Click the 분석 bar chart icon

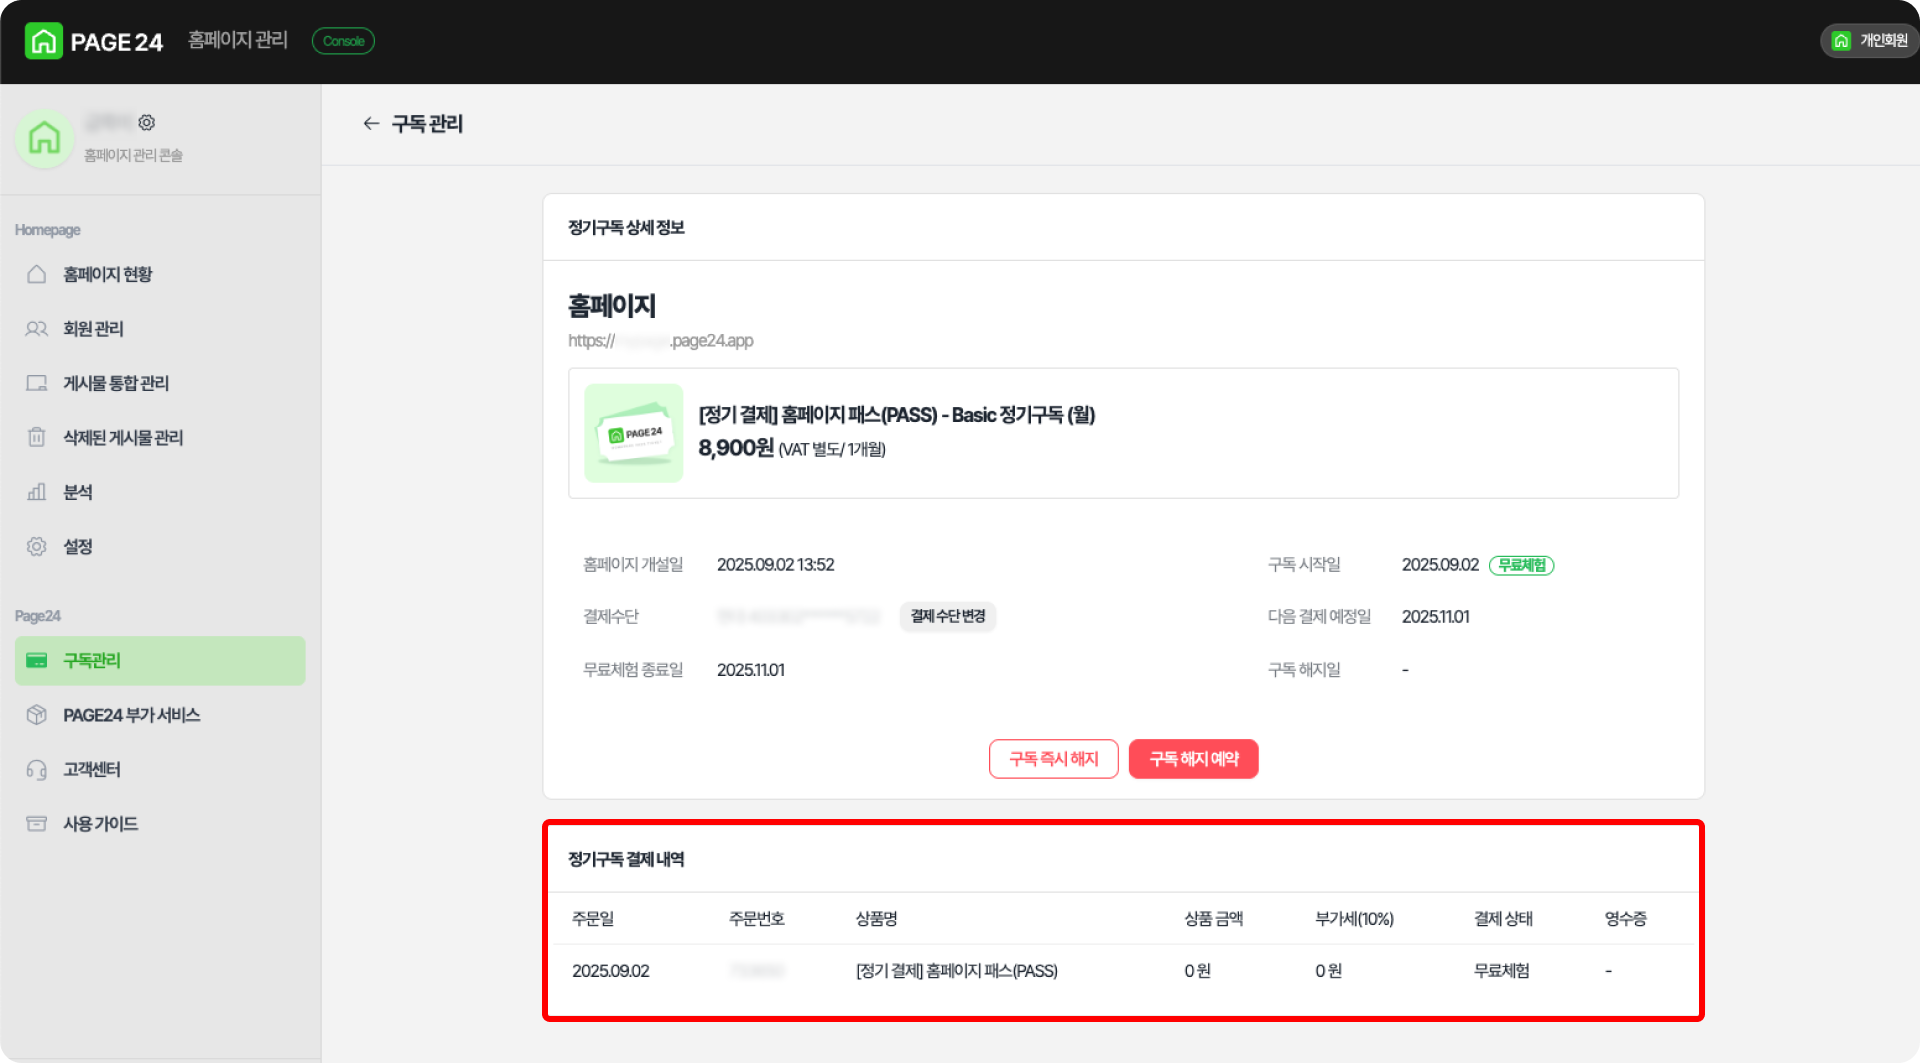click(37, 492)
